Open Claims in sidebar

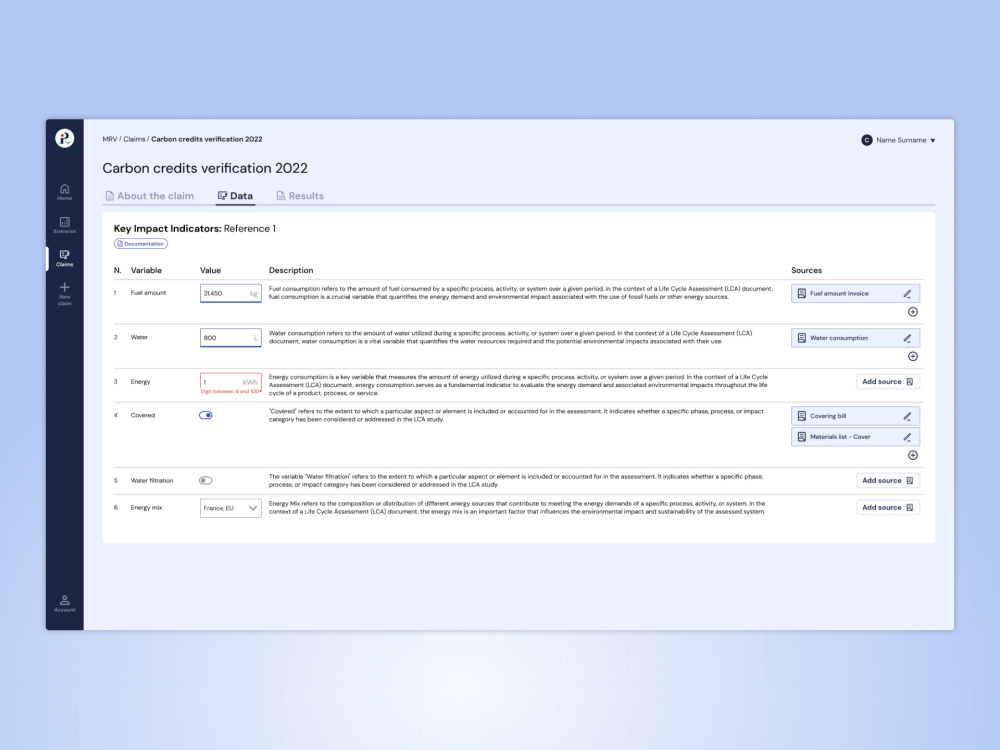64,258
